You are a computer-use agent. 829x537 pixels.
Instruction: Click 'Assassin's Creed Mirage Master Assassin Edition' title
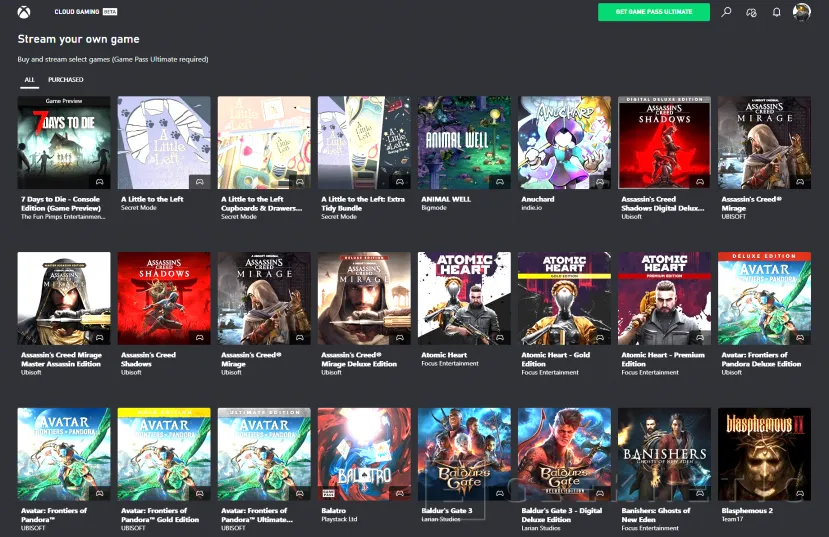[61, 359]
